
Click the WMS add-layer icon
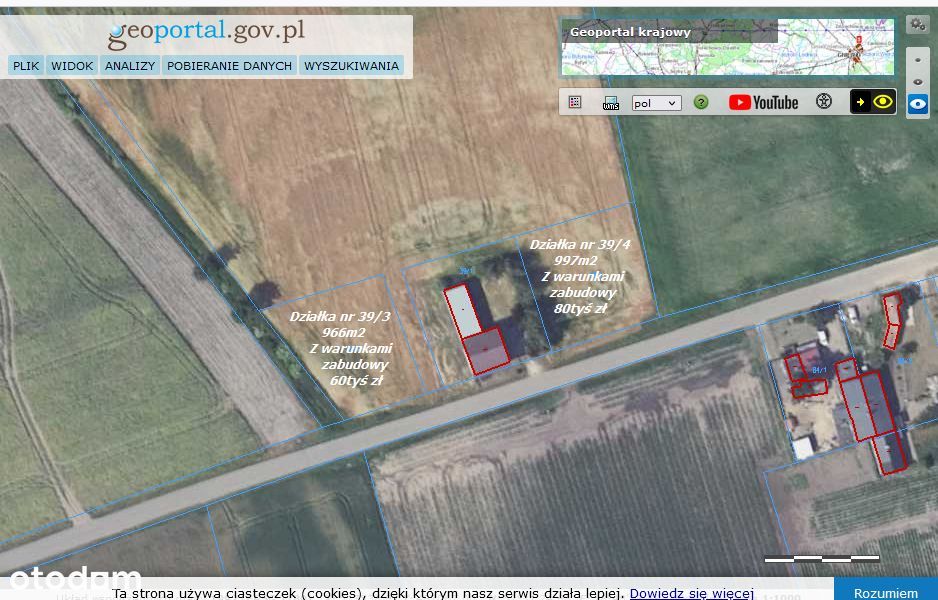(x=611, y=103)
